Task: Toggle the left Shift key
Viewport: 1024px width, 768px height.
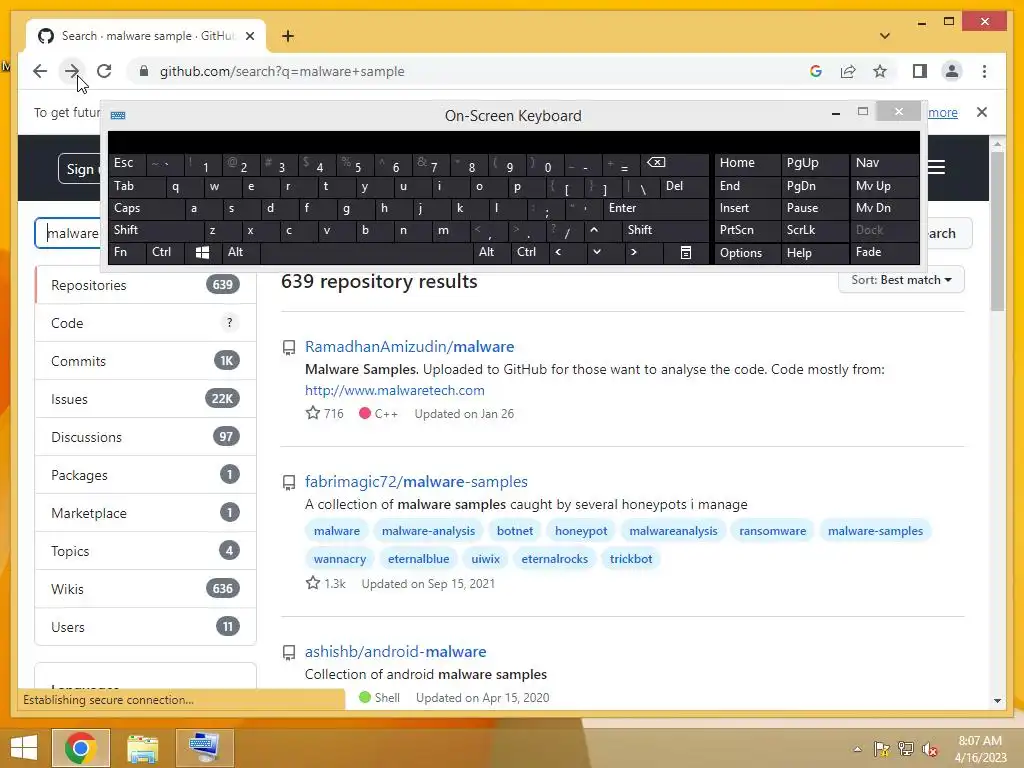Action: click(x=156, y=230)
